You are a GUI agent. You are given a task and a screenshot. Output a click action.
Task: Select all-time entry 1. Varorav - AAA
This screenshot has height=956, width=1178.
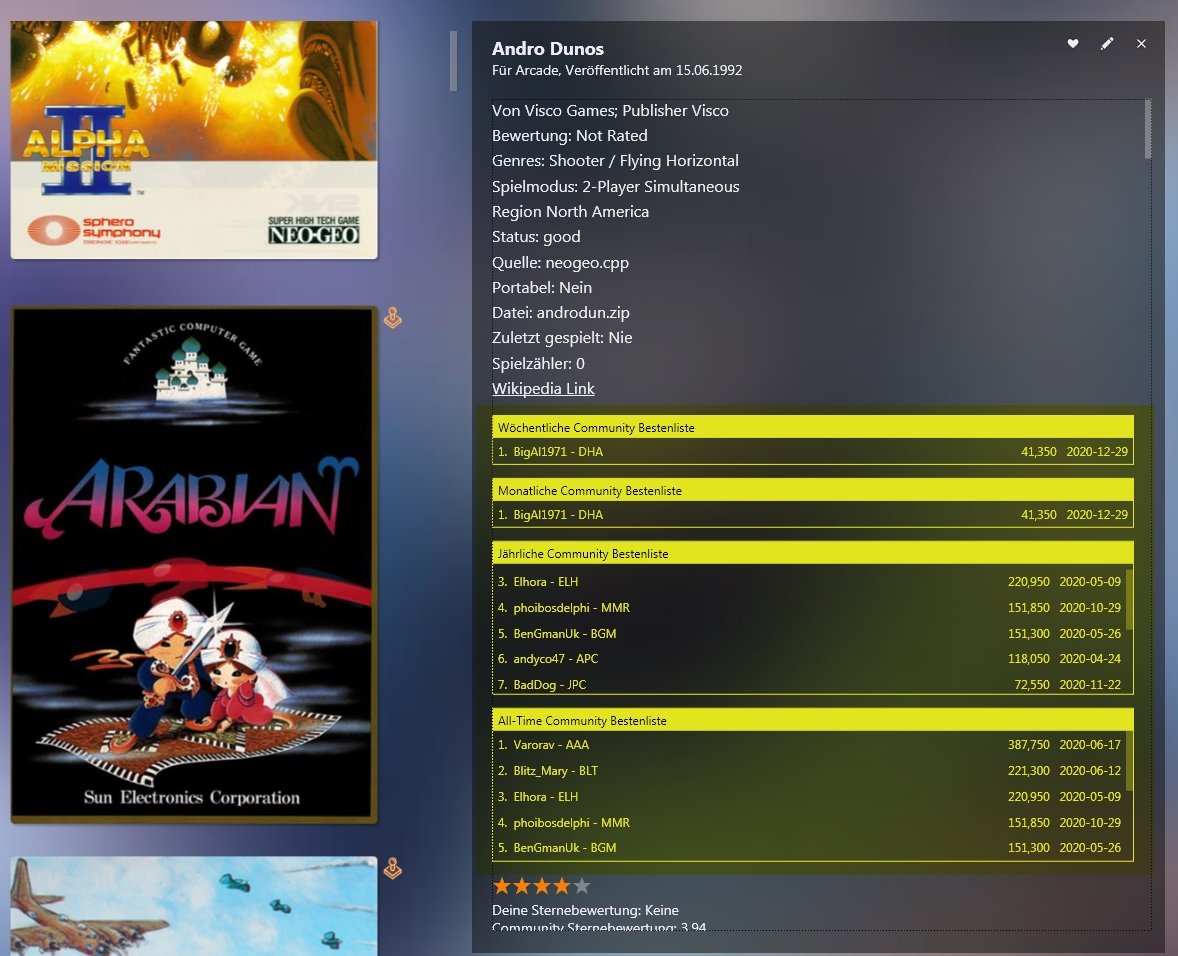pyautogui.click(x=808, y=744)
